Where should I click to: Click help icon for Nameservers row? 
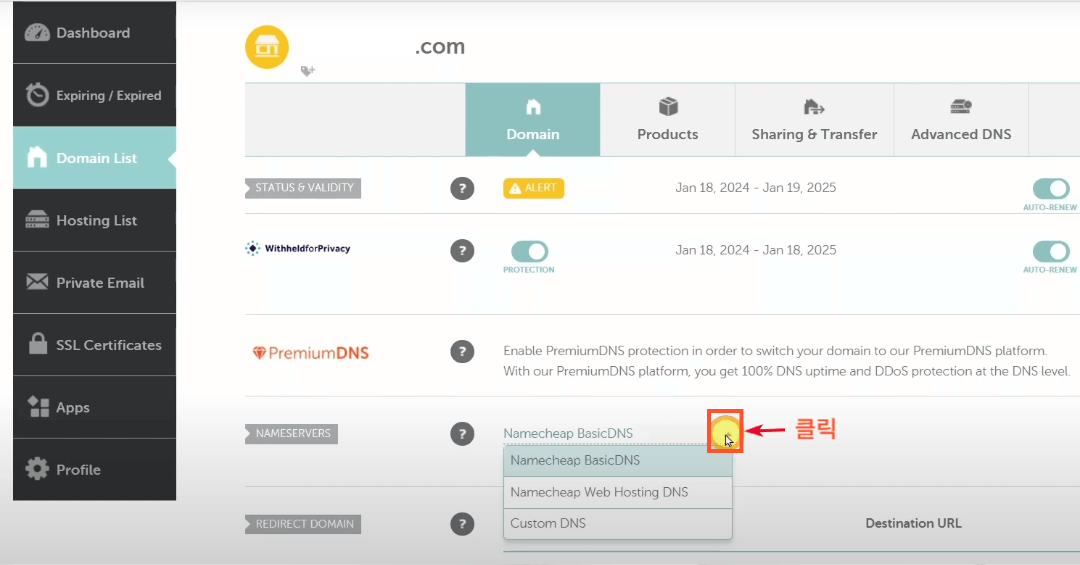462,434
